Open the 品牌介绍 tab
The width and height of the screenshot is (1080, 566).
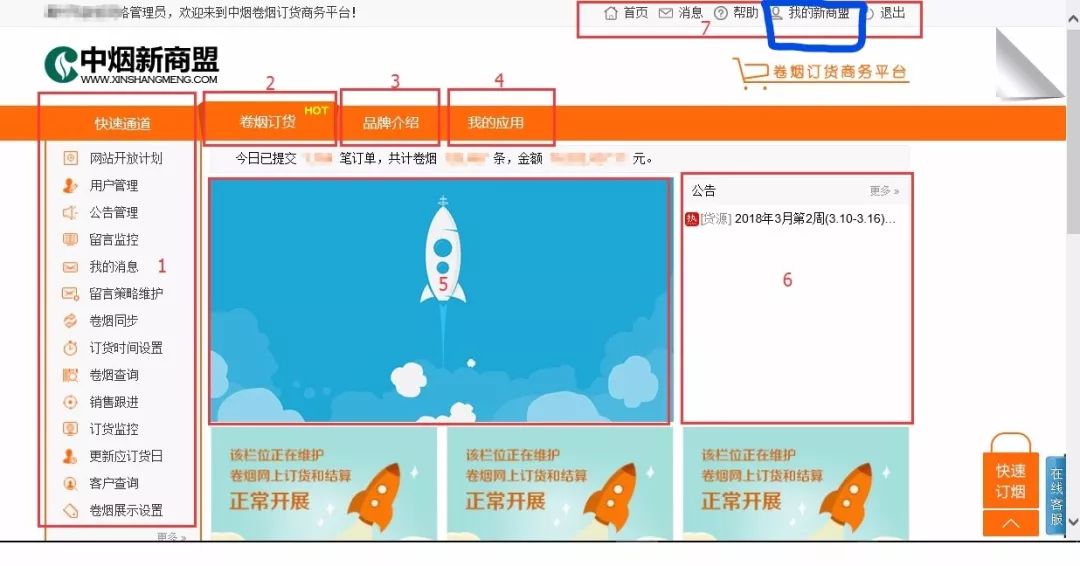pos(391,123)
